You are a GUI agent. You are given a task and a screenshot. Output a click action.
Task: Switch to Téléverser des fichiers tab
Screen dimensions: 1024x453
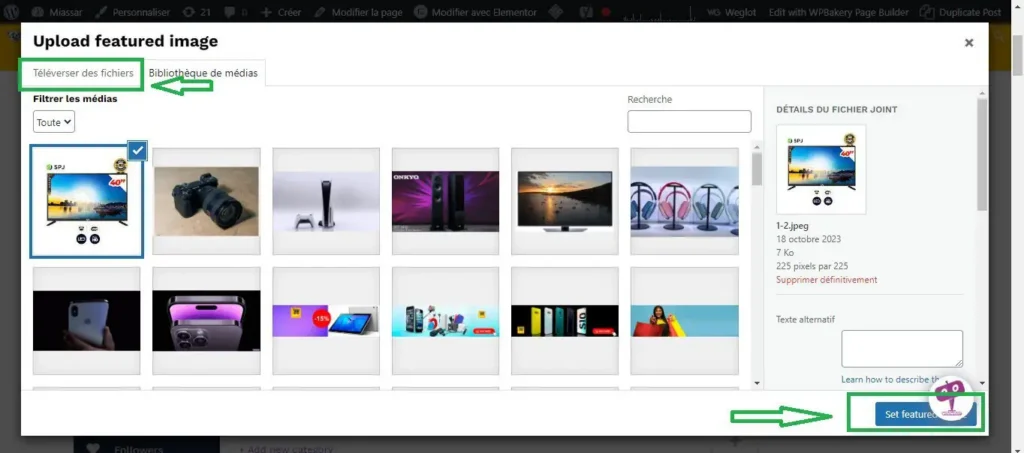pyautogui.click(x=83, y=73)
